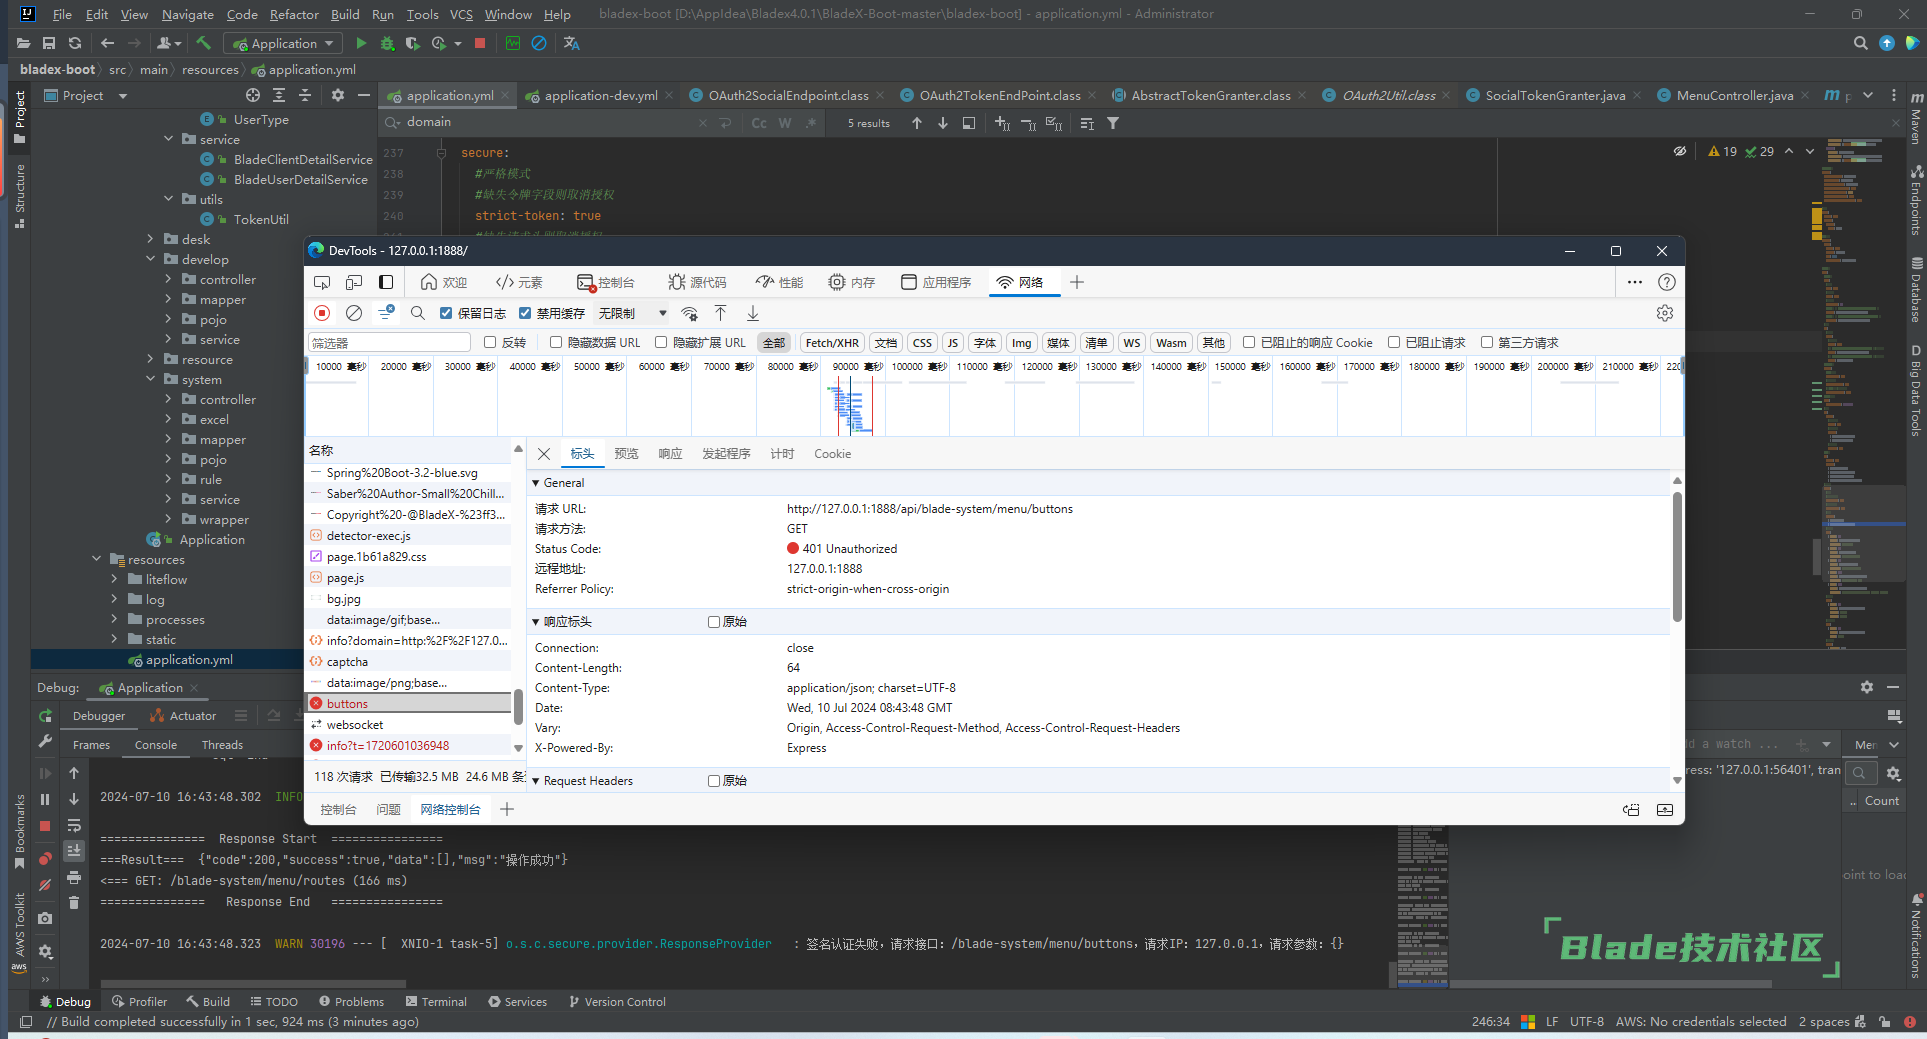Collapse the 响应标头 section
This screenshot has width=1927, height=1039.
[x=536, y=622]
